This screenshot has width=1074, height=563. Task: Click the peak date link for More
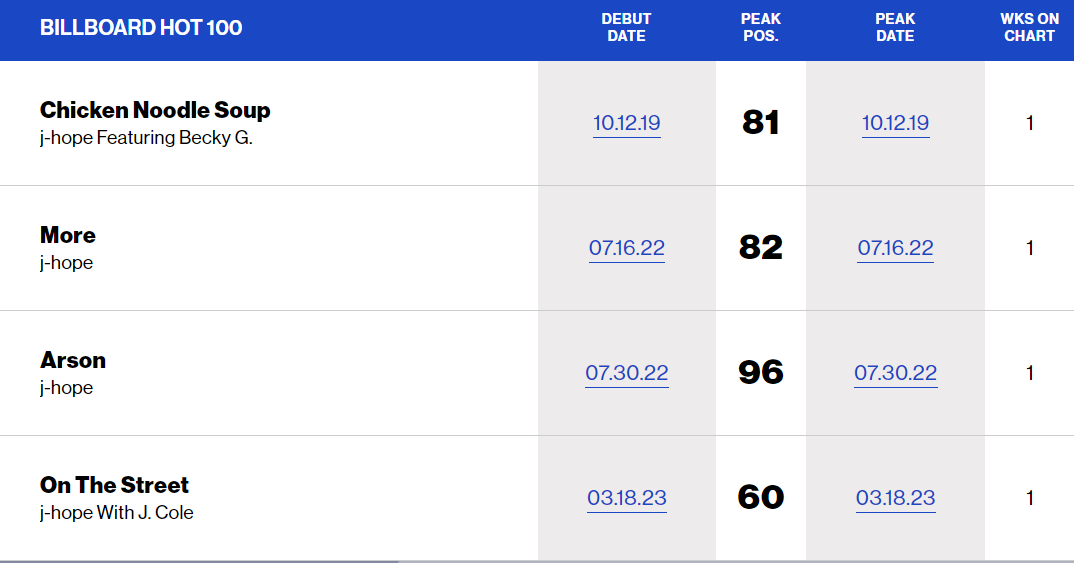pyautogui.click(x=895, y=248)
